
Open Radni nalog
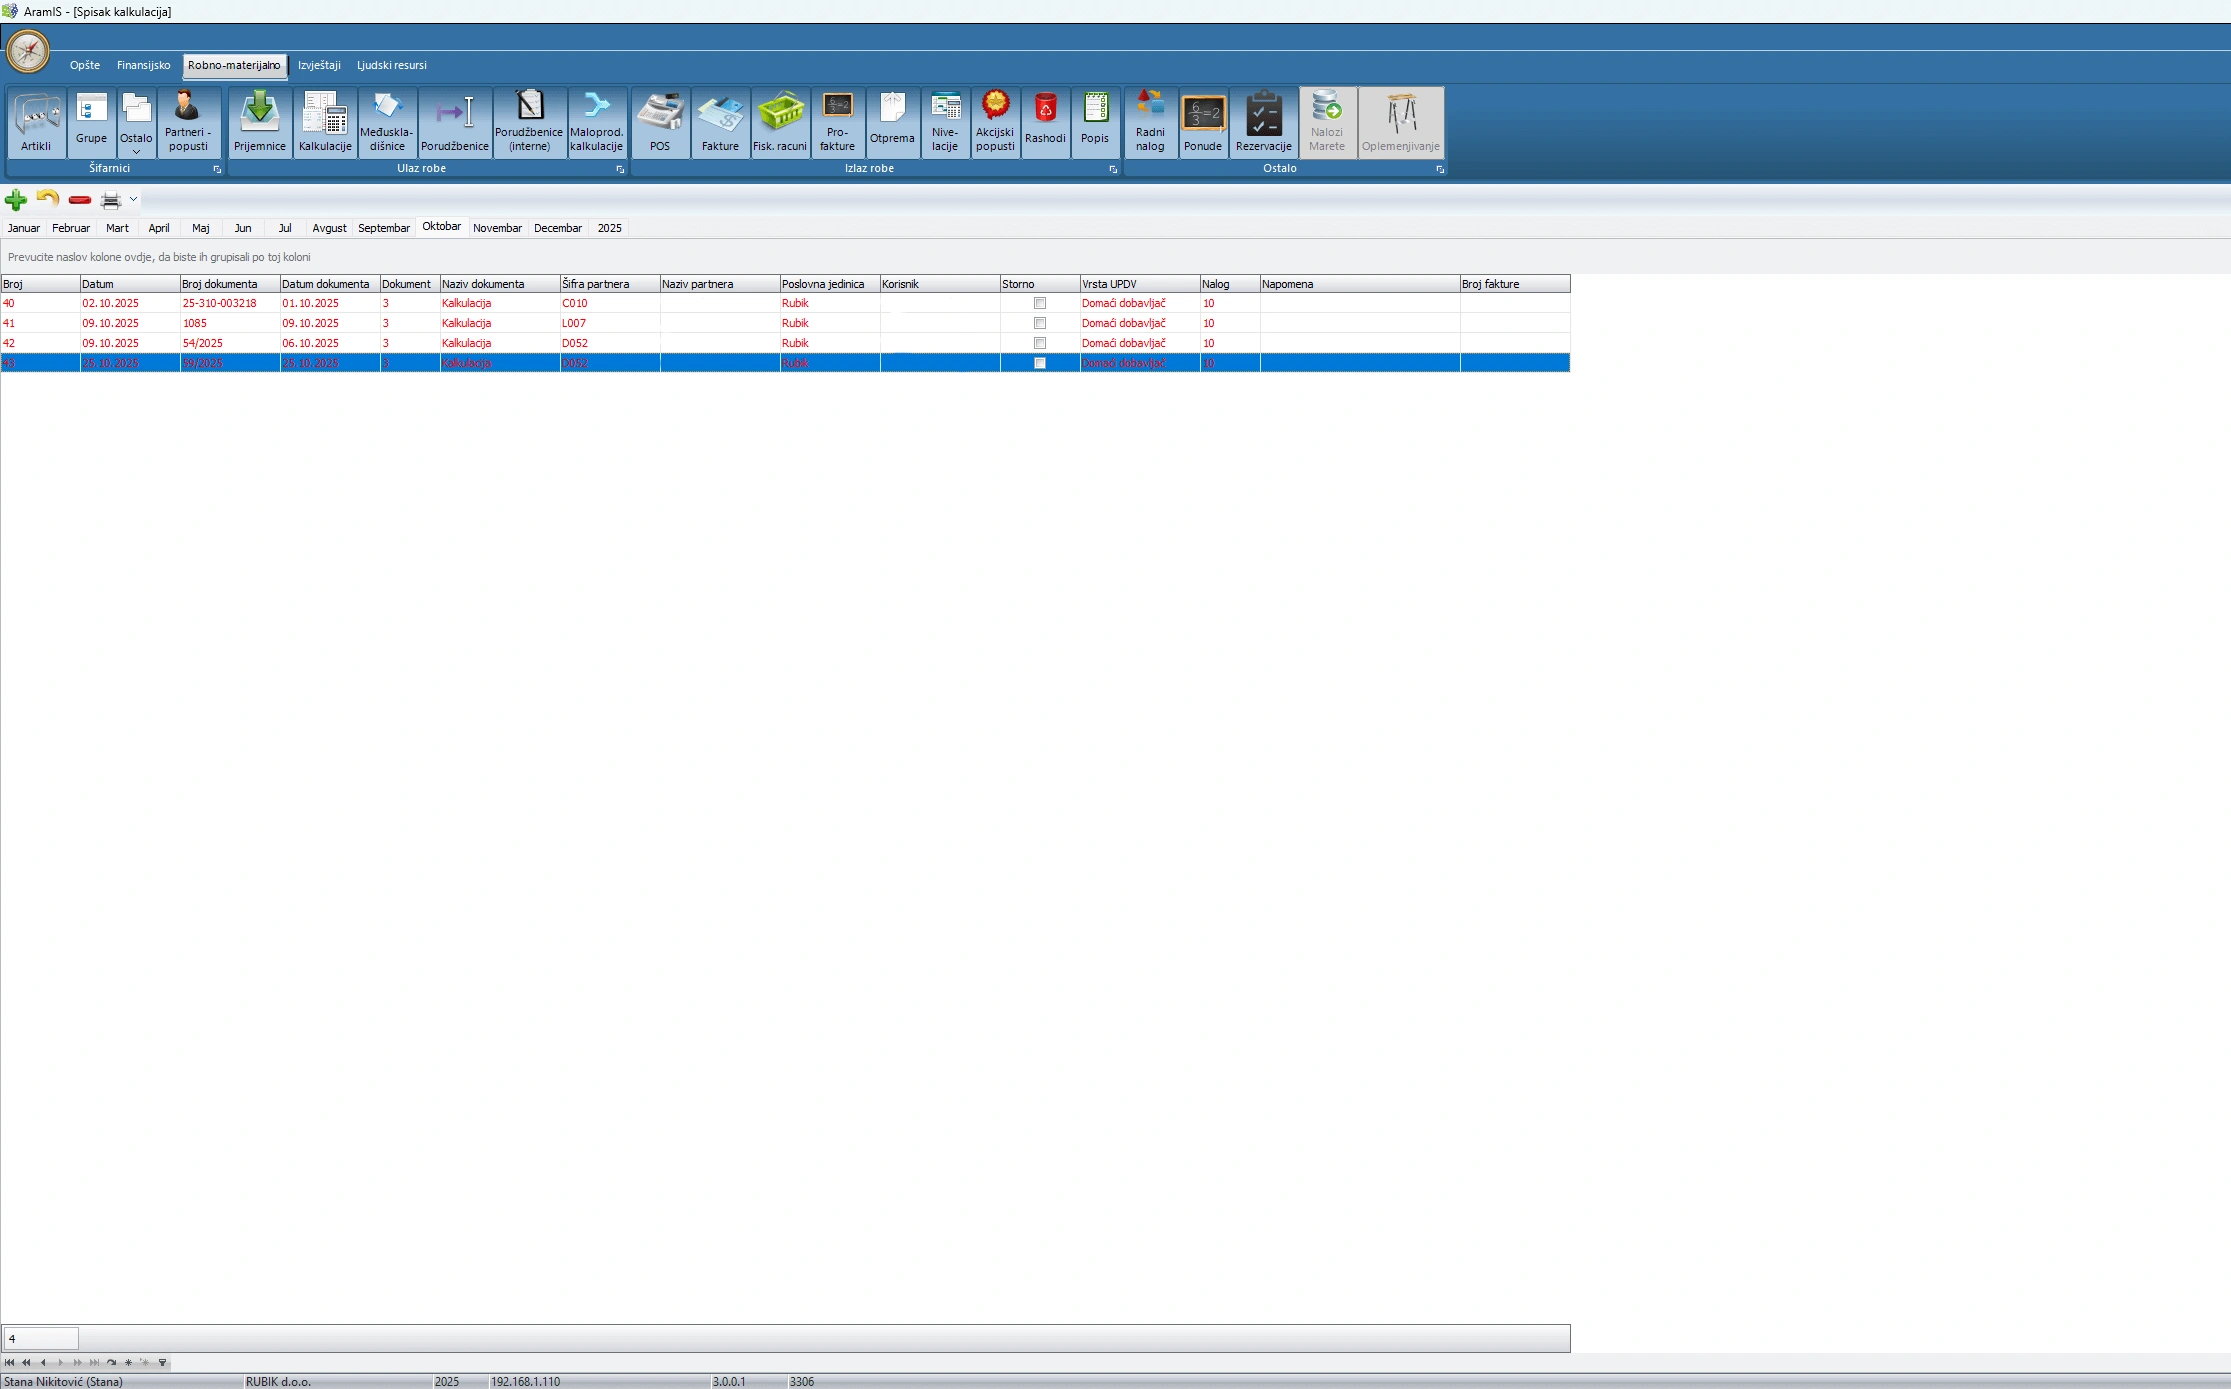[x=1150, y=122]
